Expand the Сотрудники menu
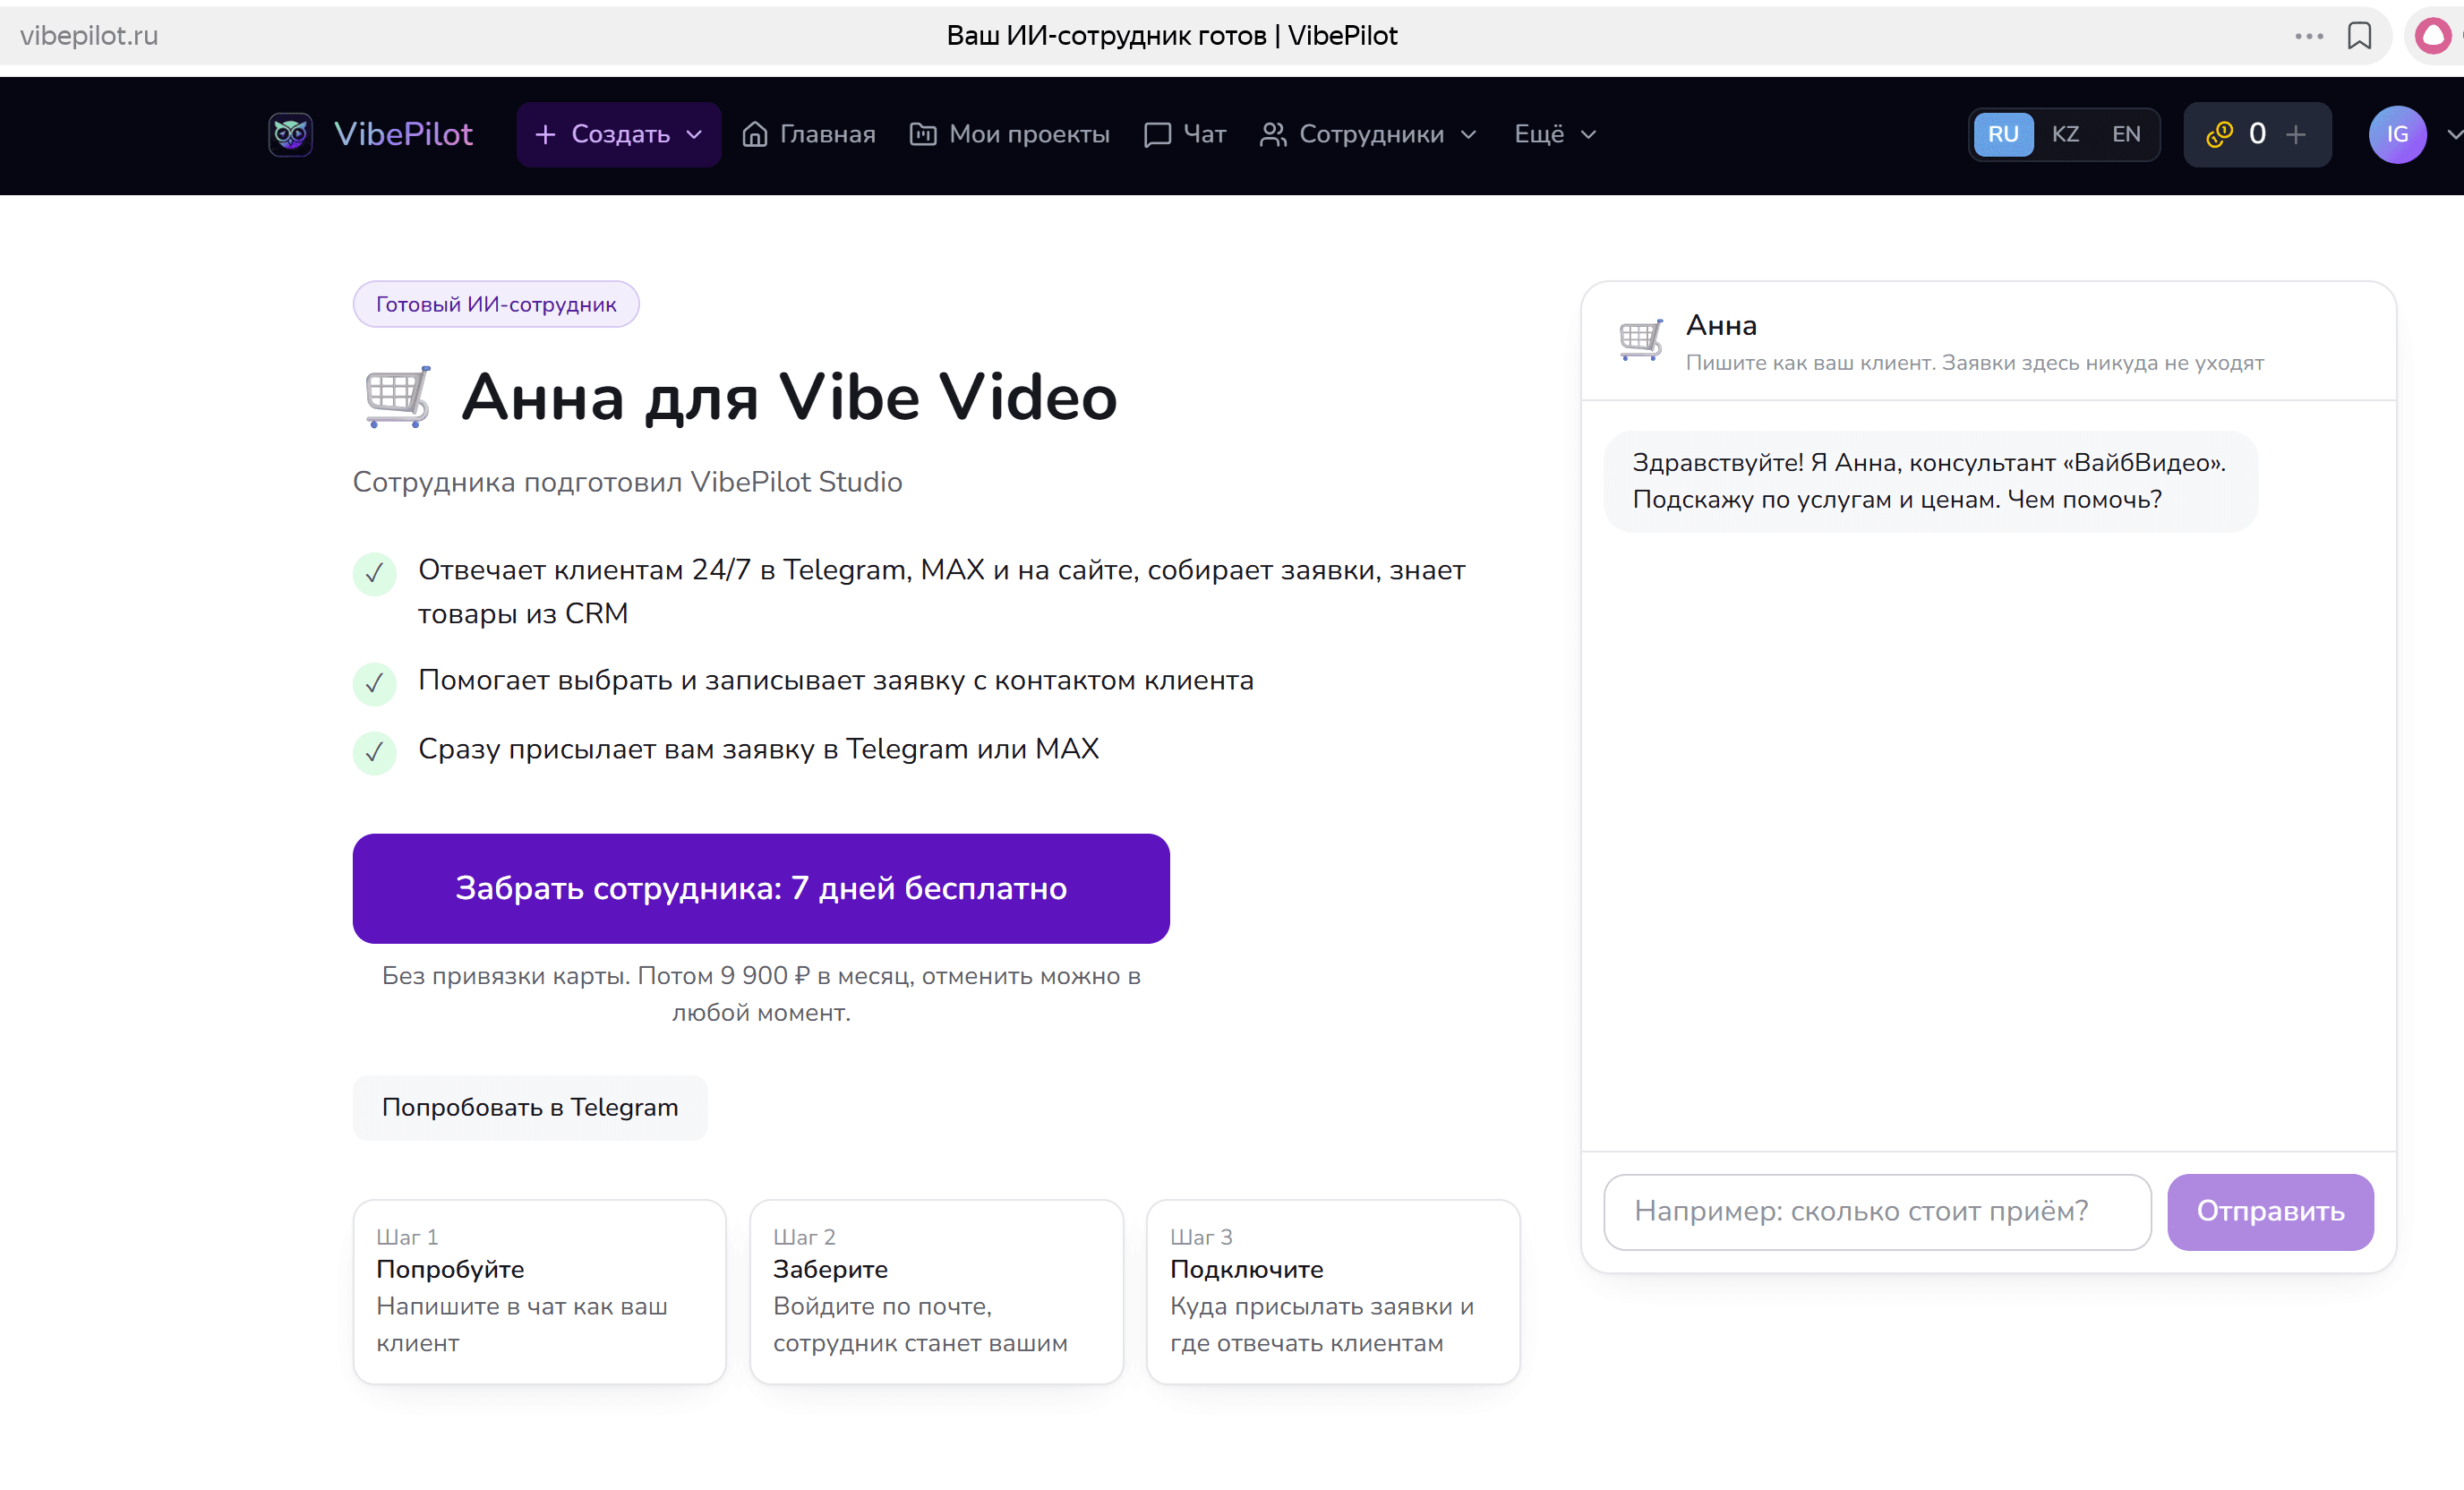Screen dimensions: 2464x1490 click(x=1368, y=134)
